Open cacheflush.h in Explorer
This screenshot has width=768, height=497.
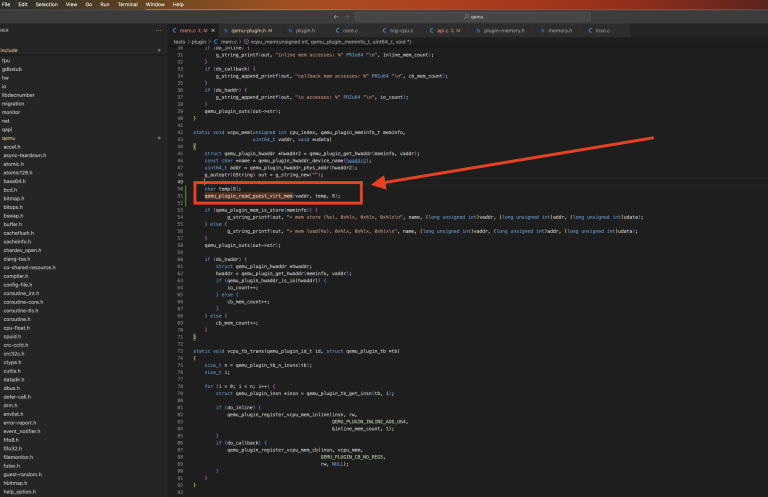click(x=19, y=233)
